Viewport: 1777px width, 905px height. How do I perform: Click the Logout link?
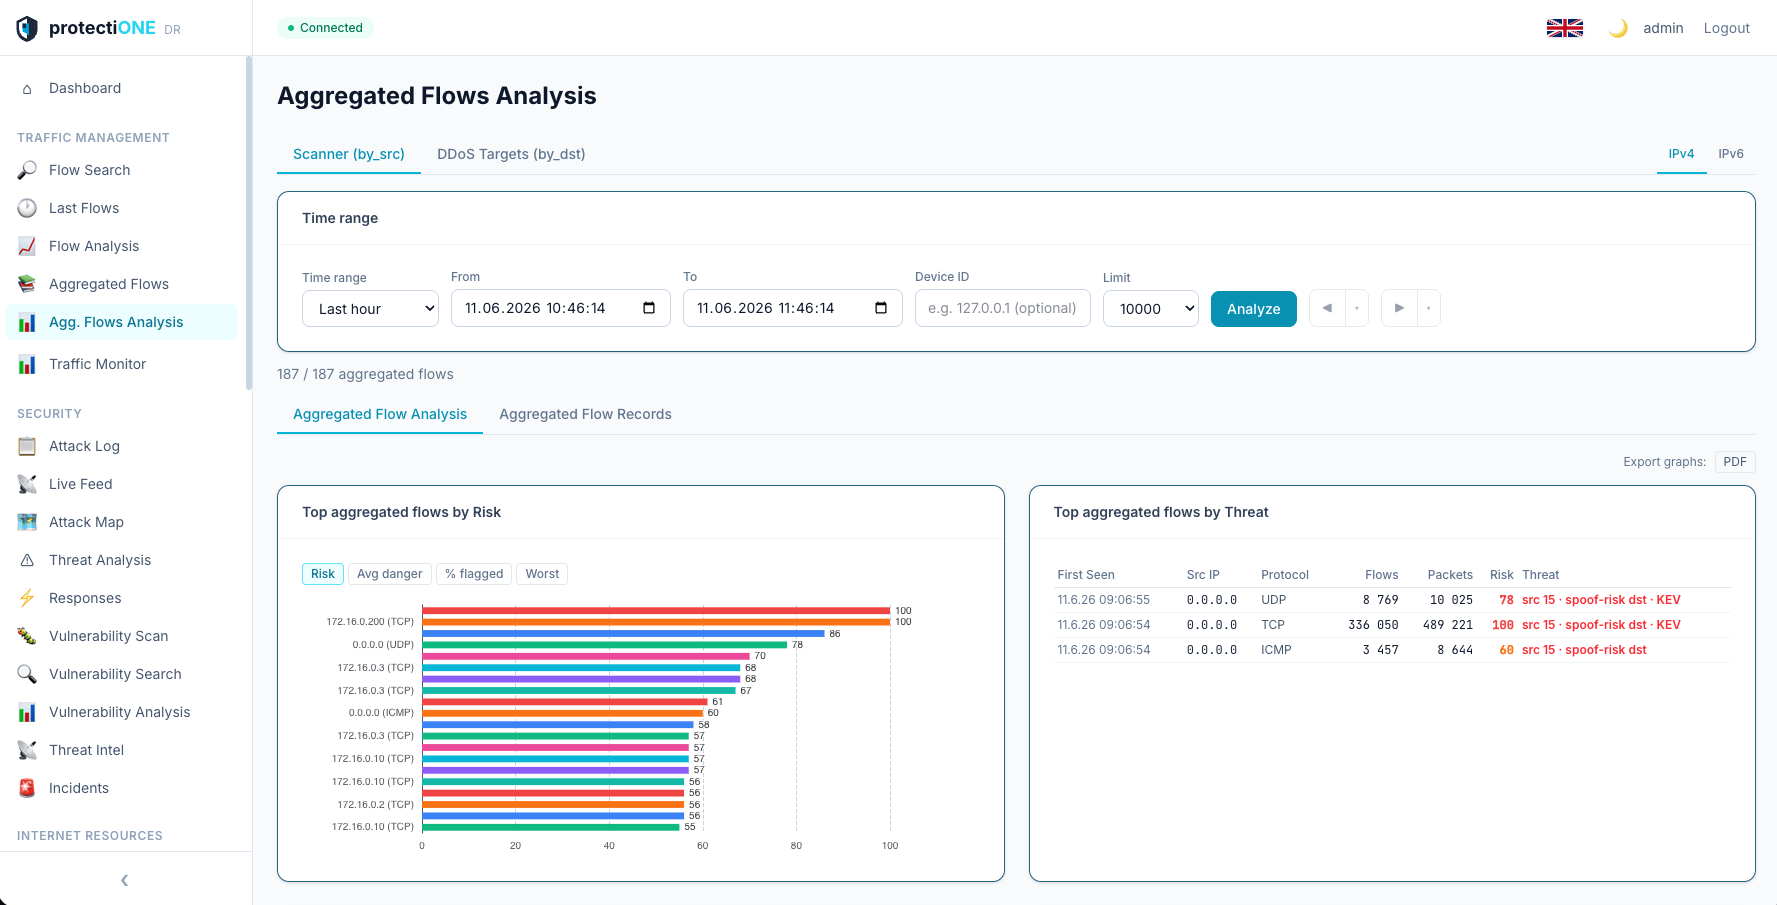1727,28
